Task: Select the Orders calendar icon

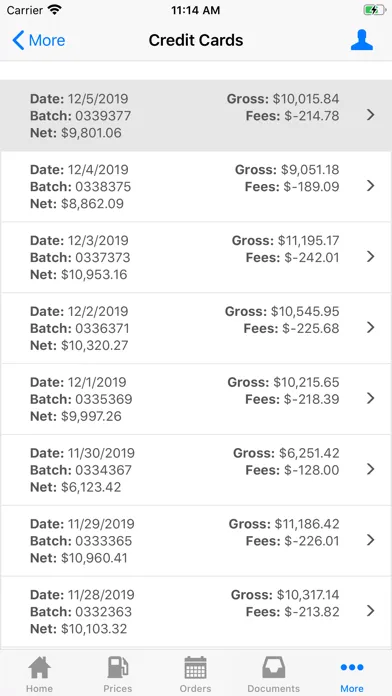Action: pyautogui.click(x=195, y=667)
